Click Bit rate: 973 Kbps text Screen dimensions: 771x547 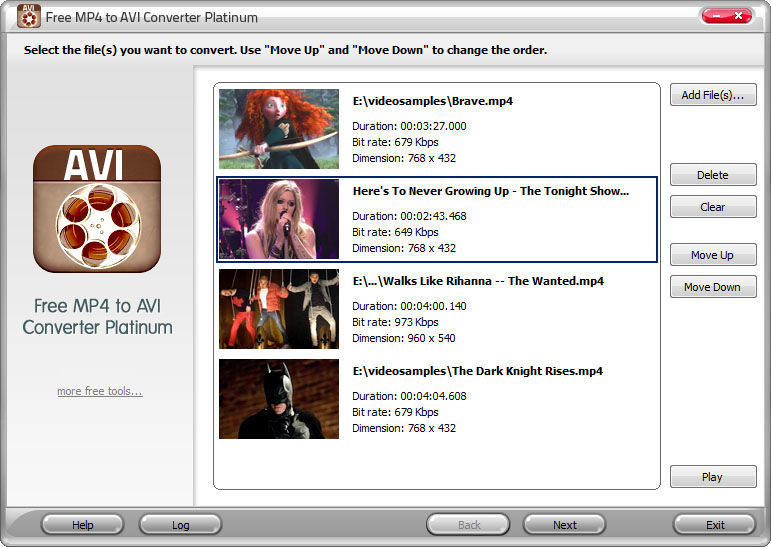pyautogui.click(x=395, y=322)
